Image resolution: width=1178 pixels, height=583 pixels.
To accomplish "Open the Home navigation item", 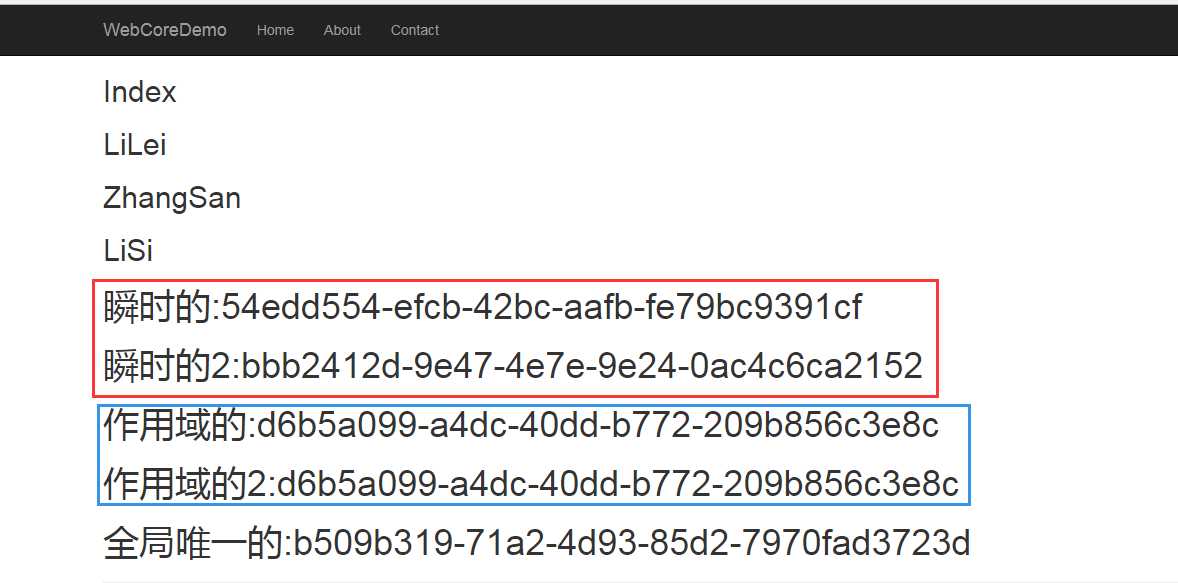I will tap(275, 30).
